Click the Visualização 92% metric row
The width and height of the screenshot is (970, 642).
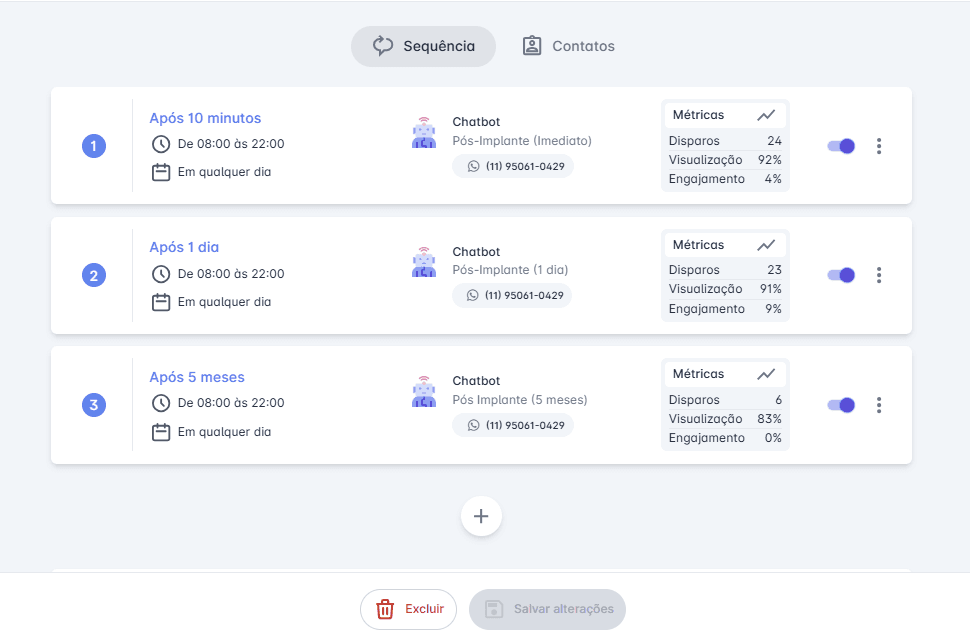pos(725,159)
